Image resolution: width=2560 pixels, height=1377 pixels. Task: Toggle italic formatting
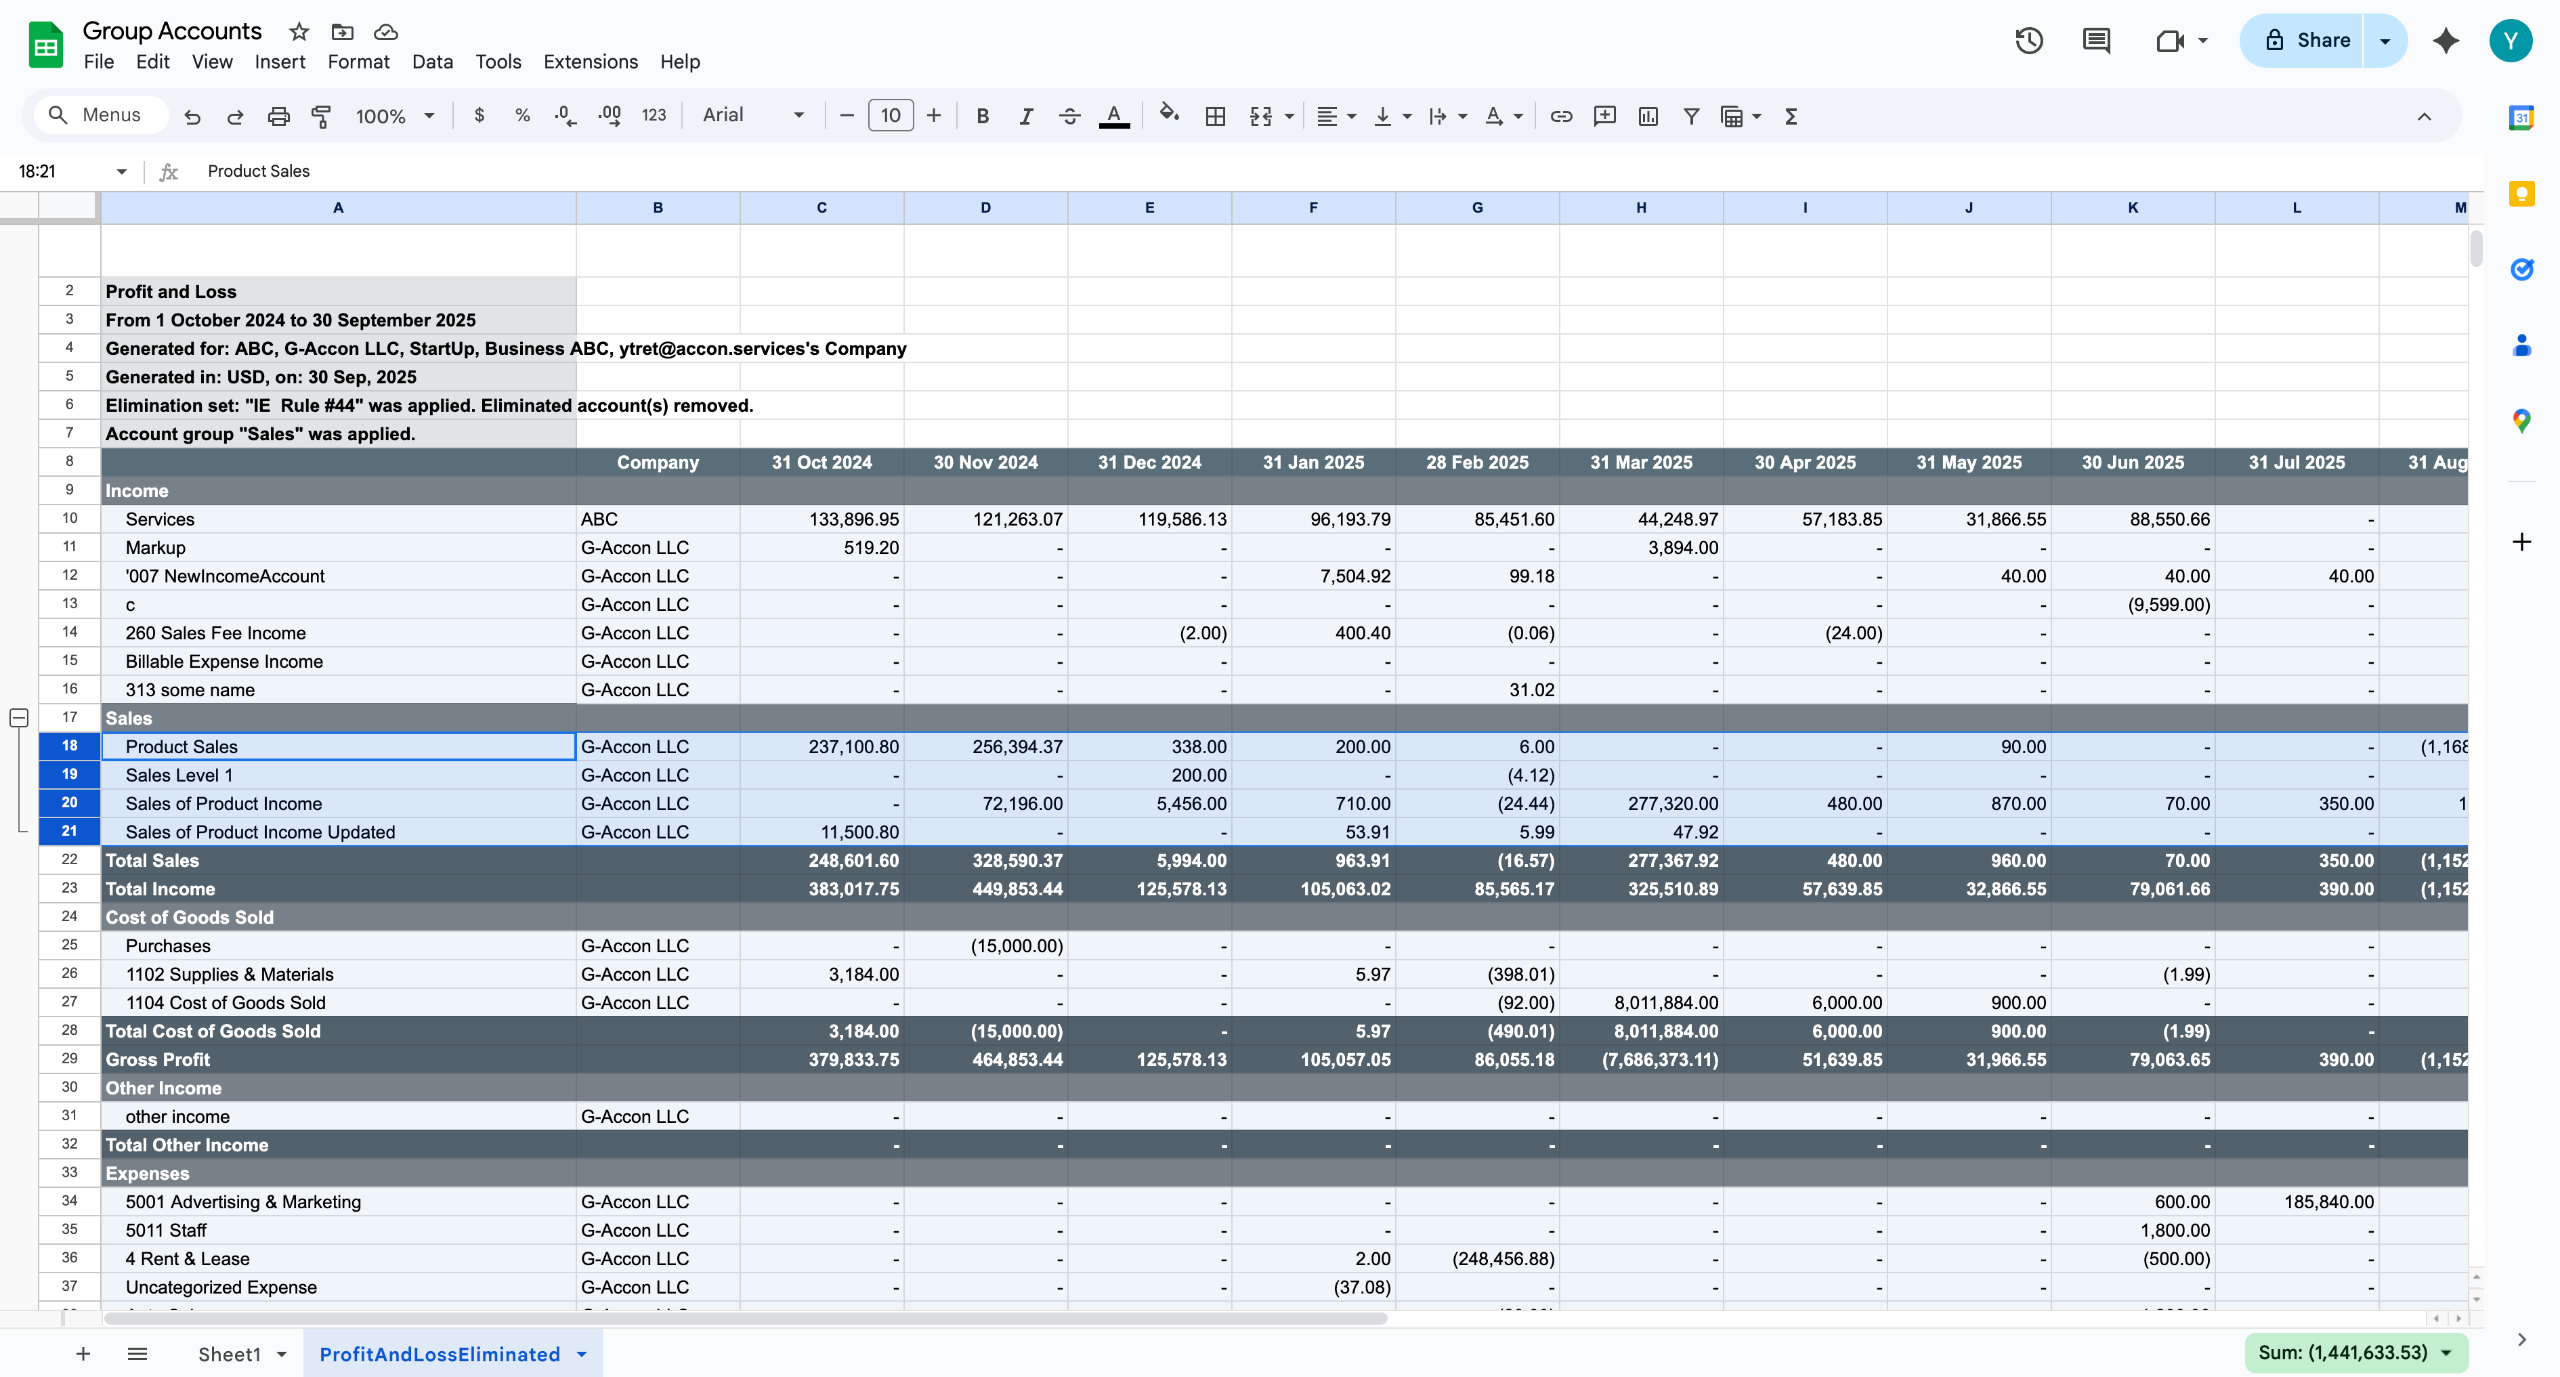(1025, 116)
